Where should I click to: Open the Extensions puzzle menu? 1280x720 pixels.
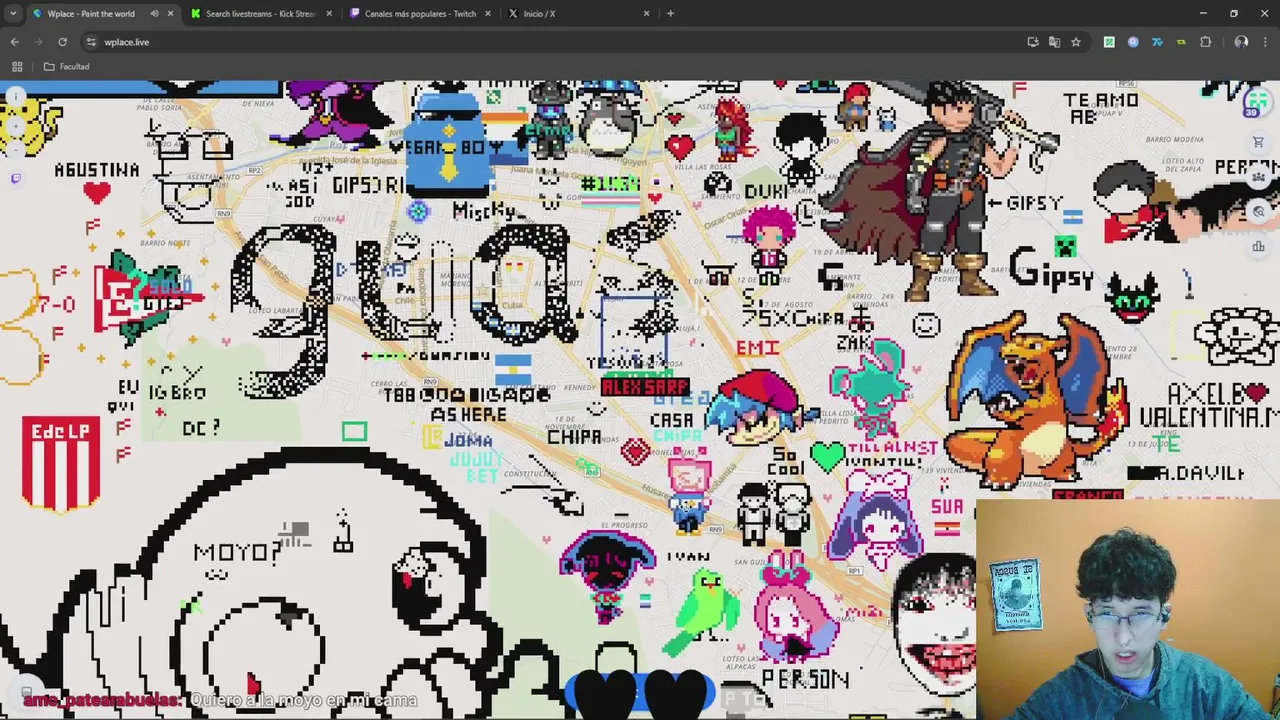pos(1205,42)
